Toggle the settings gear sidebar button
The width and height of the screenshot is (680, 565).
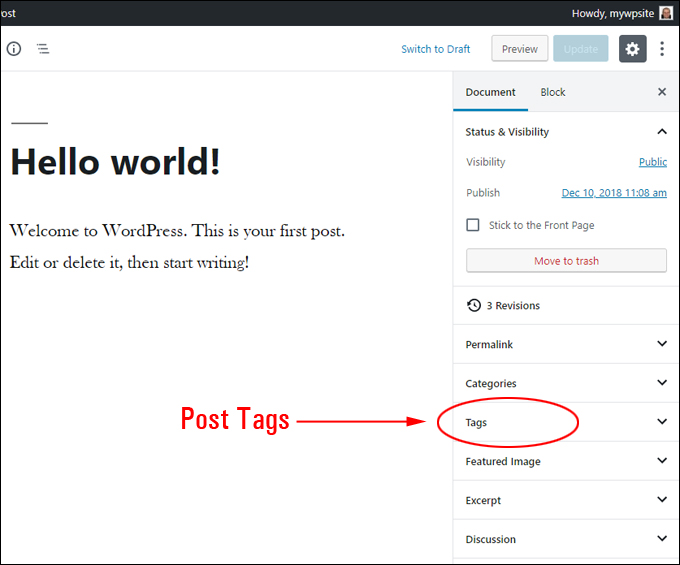(632, 49)
